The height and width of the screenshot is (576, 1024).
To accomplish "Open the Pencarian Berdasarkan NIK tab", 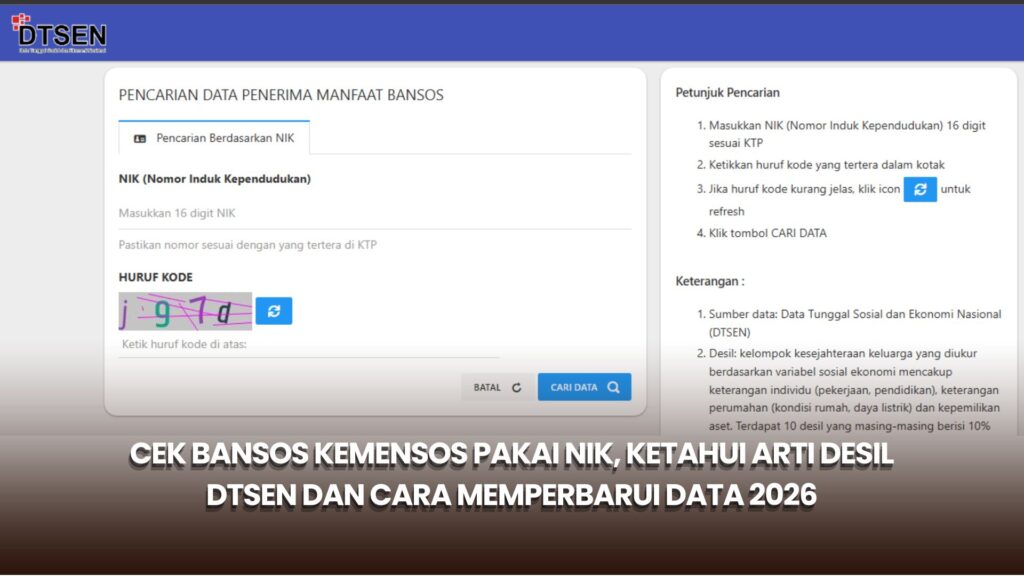I will coord(214,138).
